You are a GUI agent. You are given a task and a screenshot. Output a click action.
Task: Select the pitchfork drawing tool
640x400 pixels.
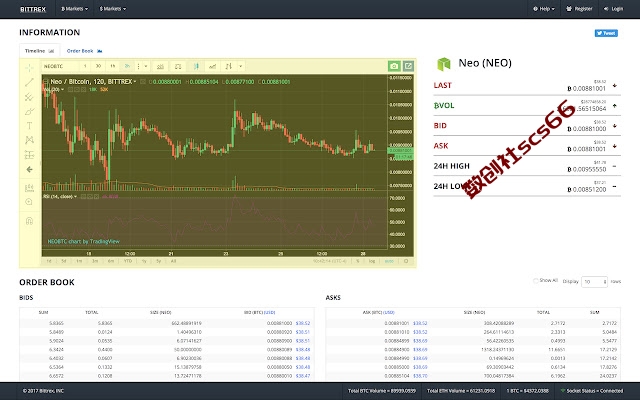[x=29, y=97]
